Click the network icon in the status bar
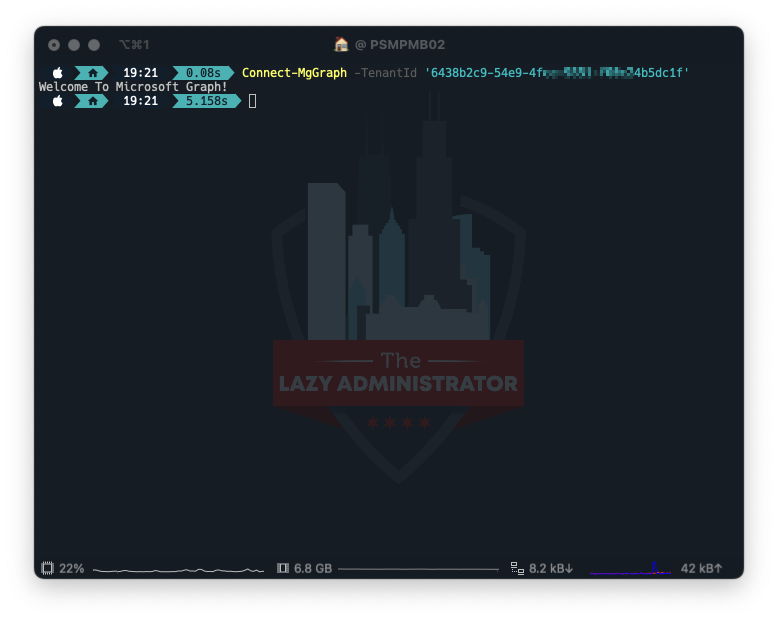 click(x=518, y=568)
